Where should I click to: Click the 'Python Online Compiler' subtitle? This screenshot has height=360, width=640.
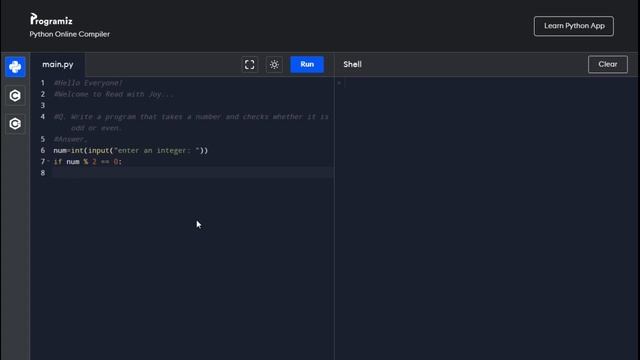pyautogui.click(x=69, y=34)
